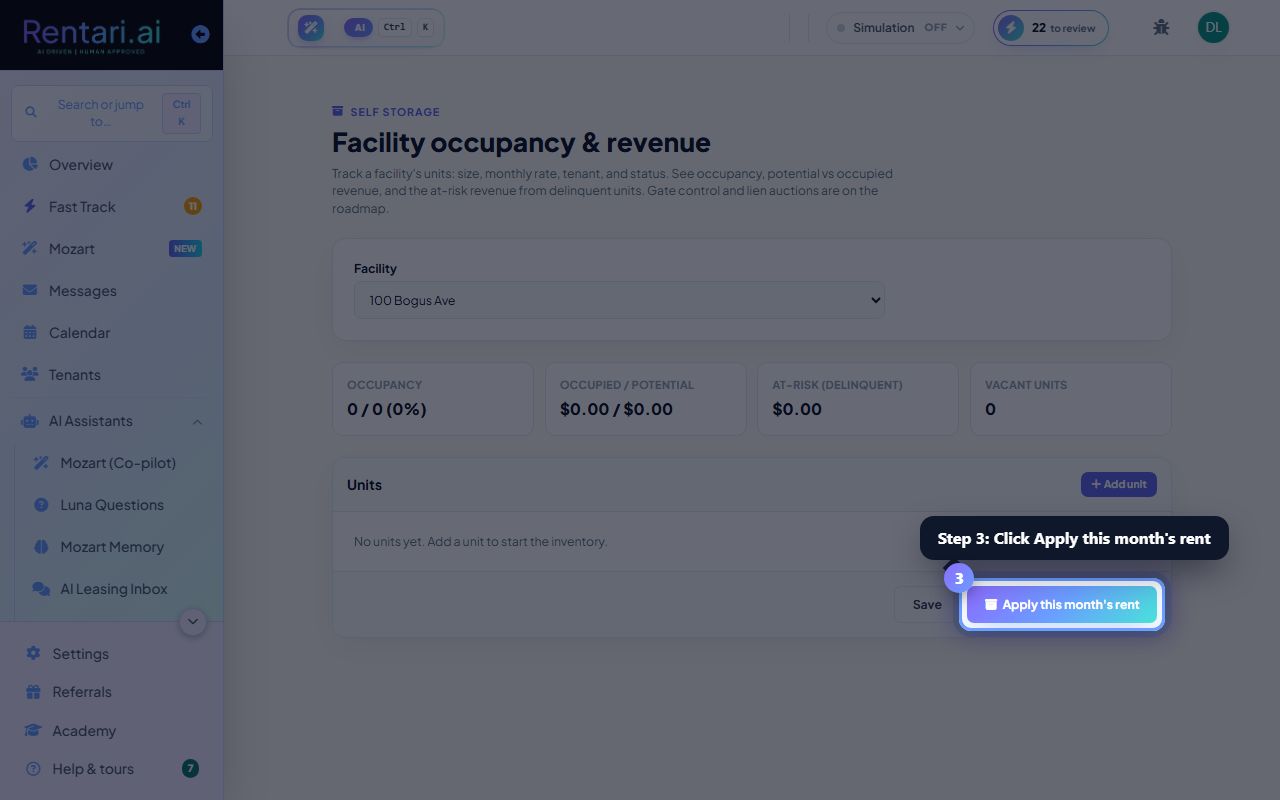Click the OCCUPANCY 0 / 0 (0%) card
Screen dimensions: 1280x800
(433, 399)
